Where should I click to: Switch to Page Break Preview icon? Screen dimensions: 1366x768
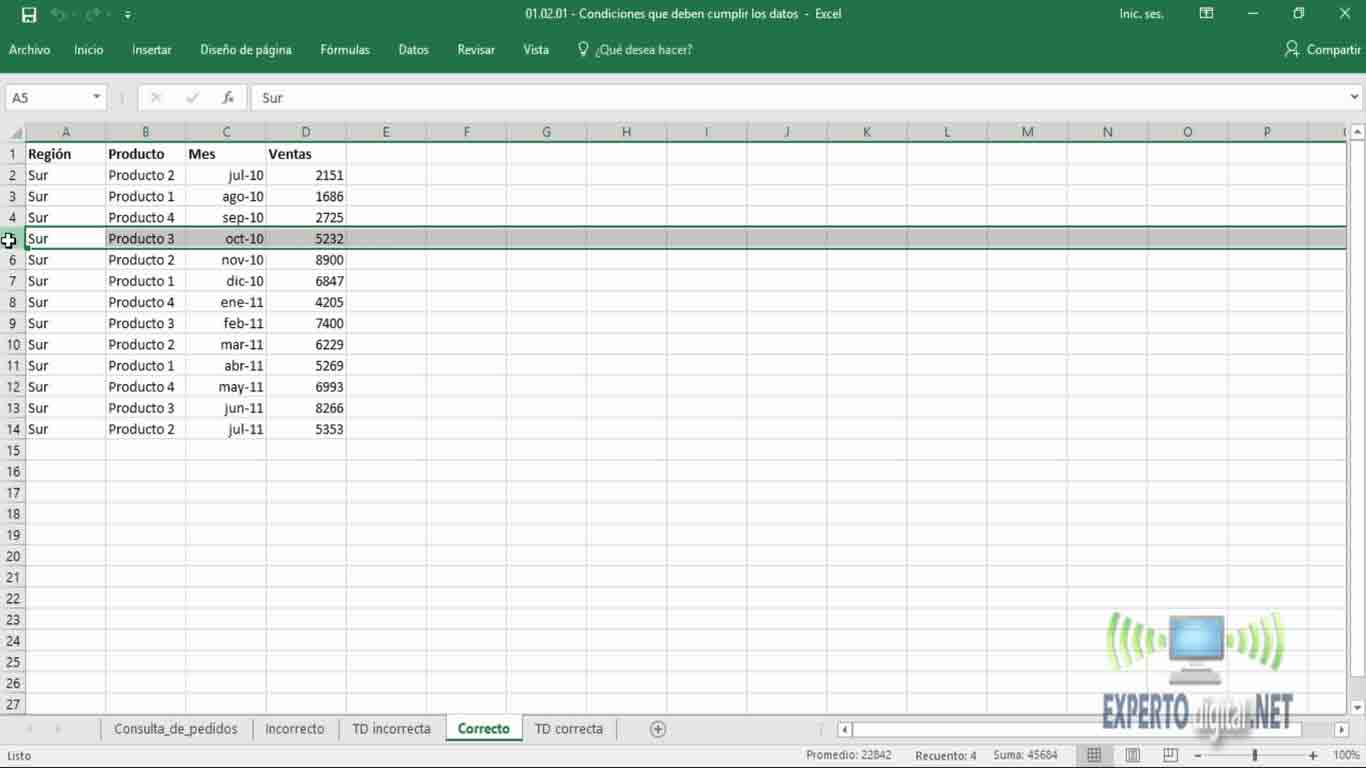pos(1169,755)
